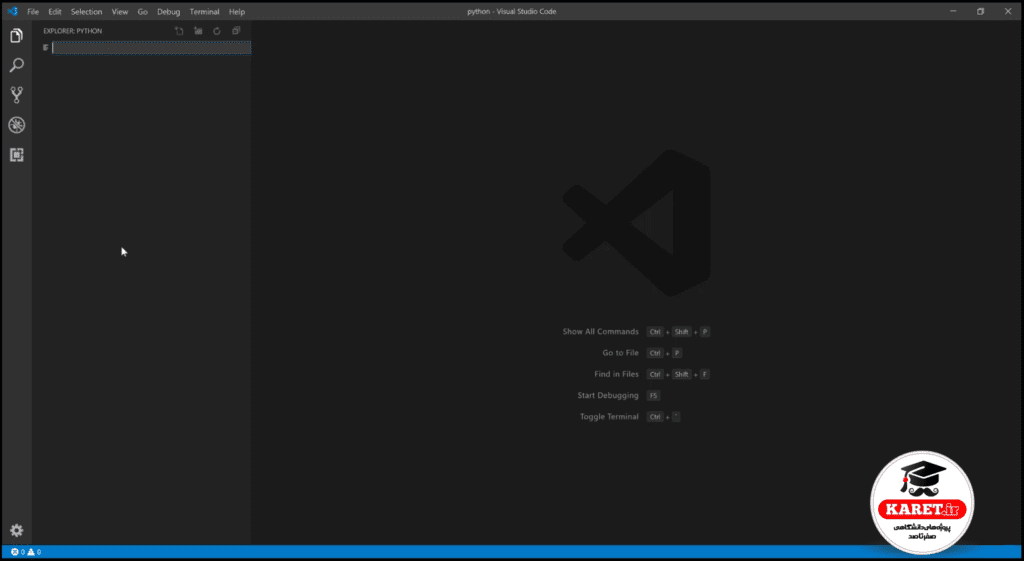Image resolution: width=1024 pixels, height=561 pixels.
Task: Open the Manage gear icon
Action: [16, 530]
